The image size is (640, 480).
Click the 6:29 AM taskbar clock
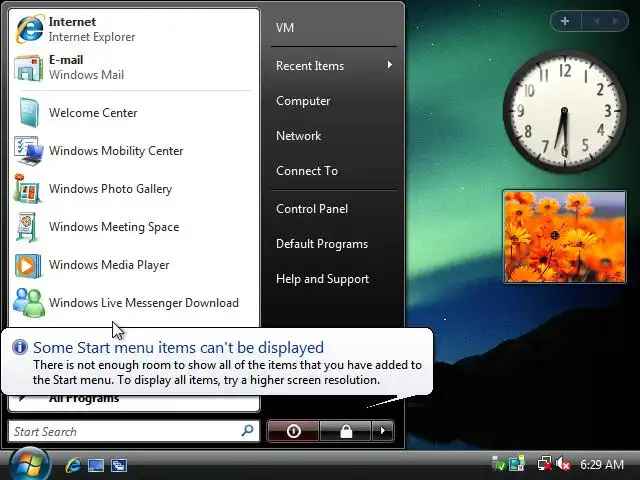click(602, 464)
